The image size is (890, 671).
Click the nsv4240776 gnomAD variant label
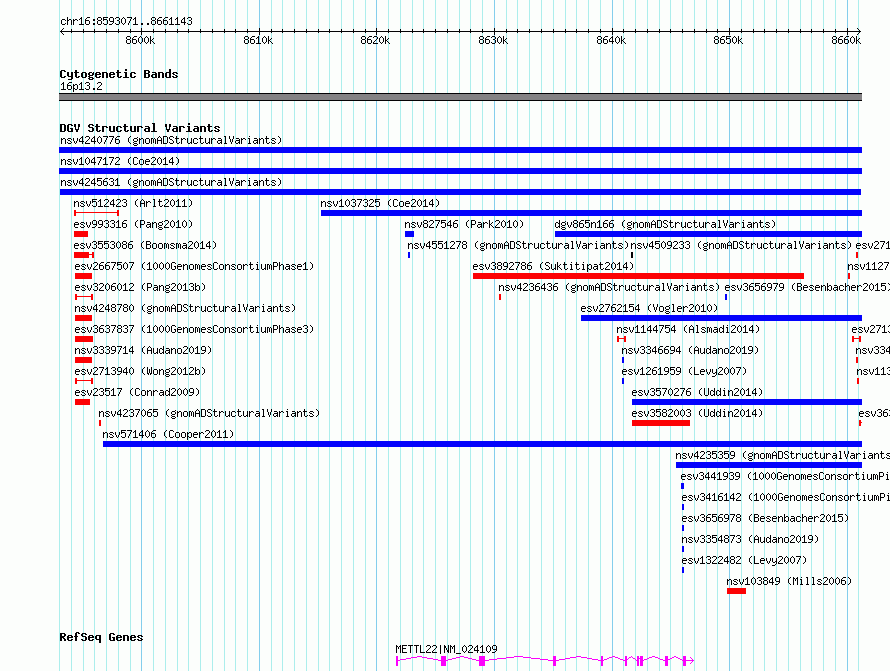pos(171,140)
